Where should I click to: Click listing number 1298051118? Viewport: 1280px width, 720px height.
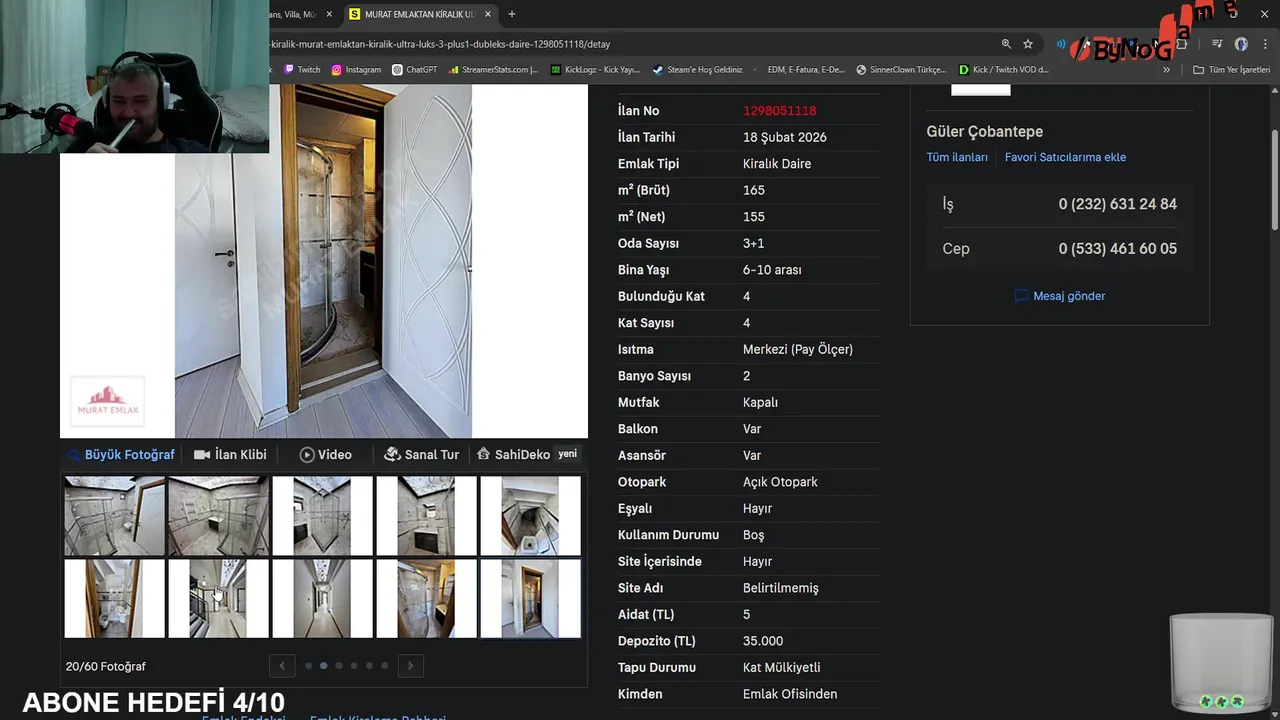pyautogui.click(x=779, y=111)
